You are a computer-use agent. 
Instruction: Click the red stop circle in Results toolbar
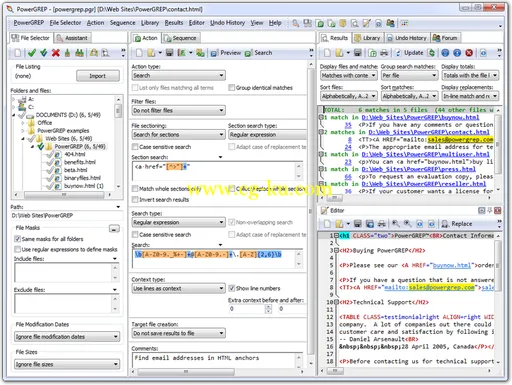click(469, 53)
